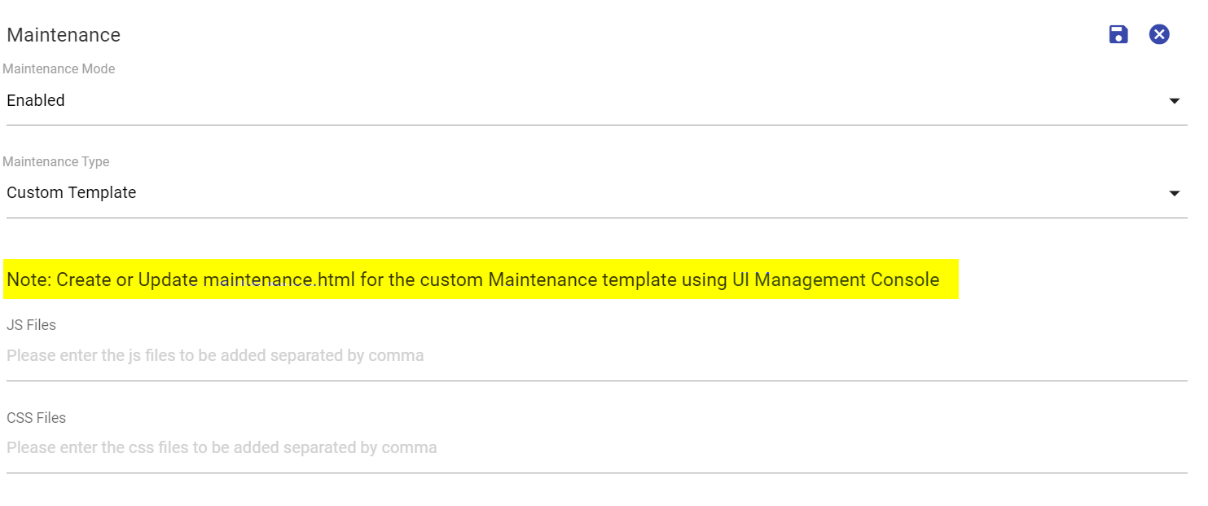The image size is (1208, 506).
Task: Click the word 'comma' in CSS placeholder
Action: (413, 448)
